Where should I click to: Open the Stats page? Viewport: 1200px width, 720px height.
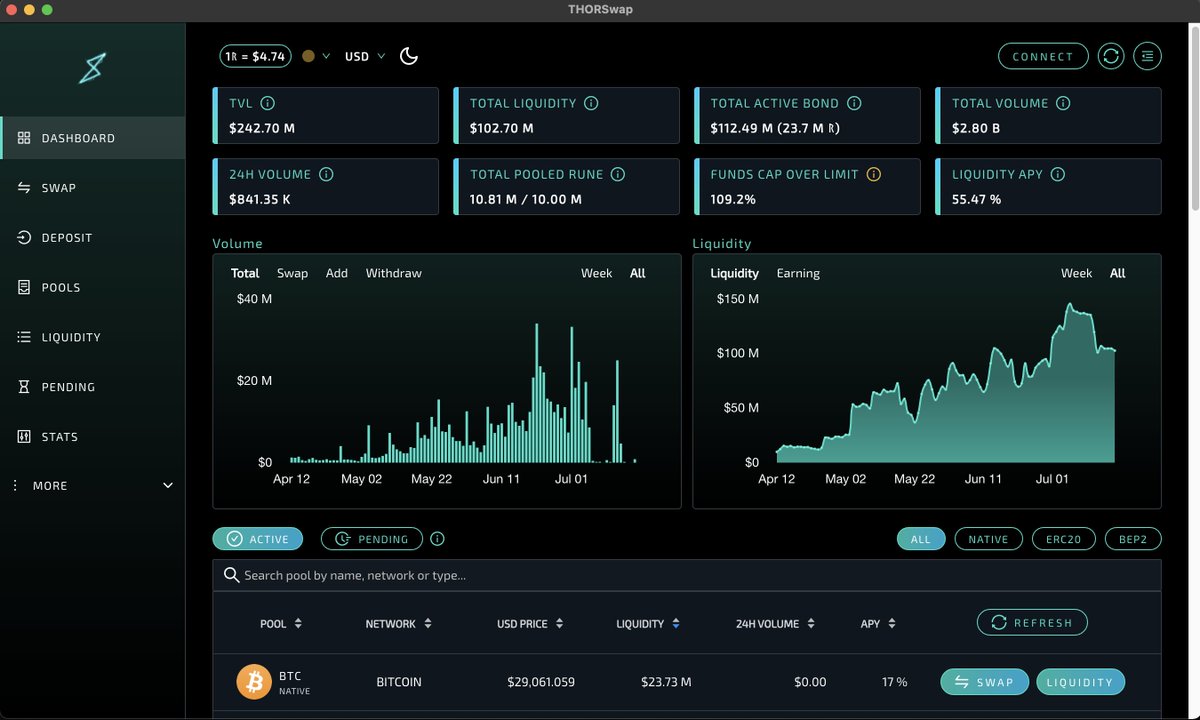pyautogui.click(x=92, y=437)
